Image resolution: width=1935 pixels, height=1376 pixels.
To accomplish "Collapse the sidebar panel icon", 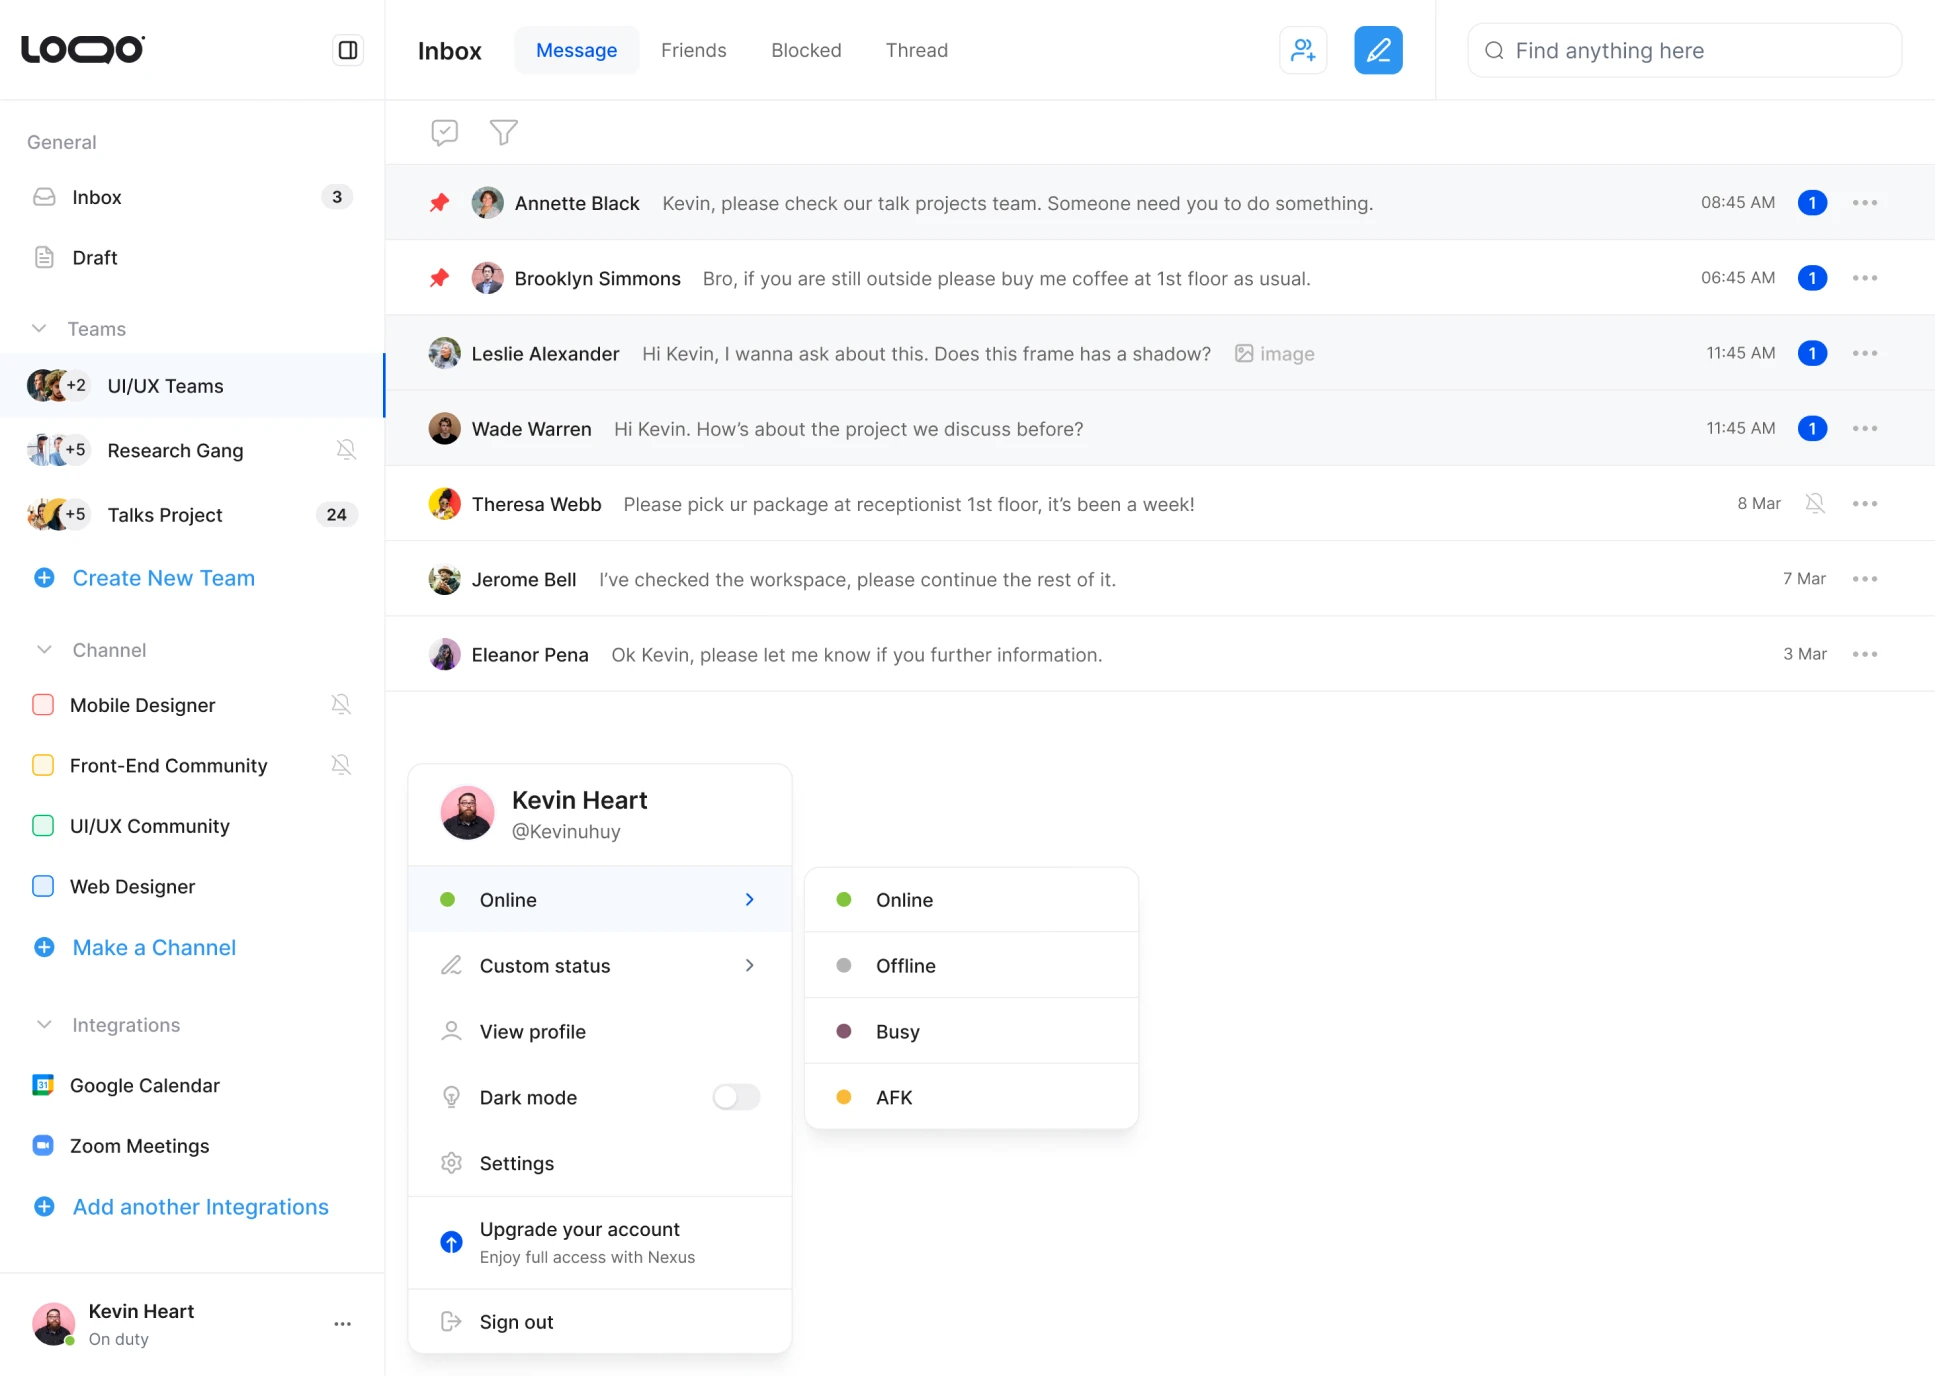I will pos(348,50).
